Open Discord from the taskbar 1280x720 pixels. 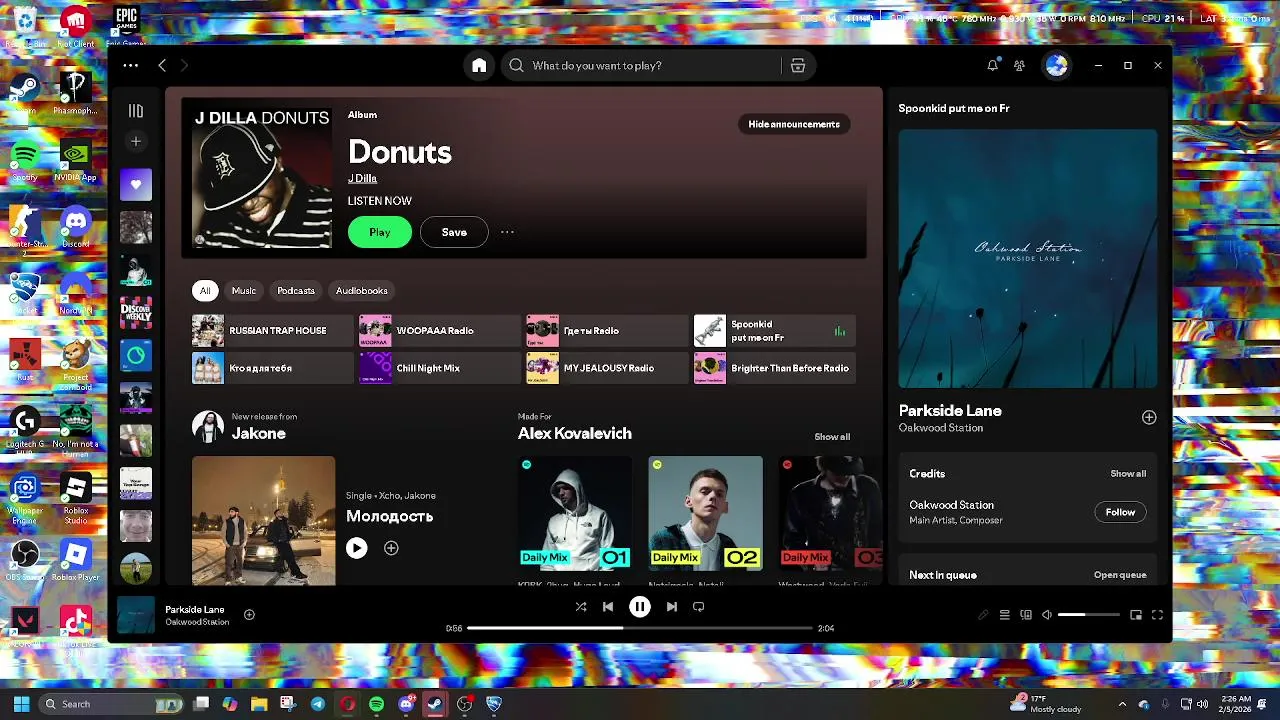[x=406, y=704]
